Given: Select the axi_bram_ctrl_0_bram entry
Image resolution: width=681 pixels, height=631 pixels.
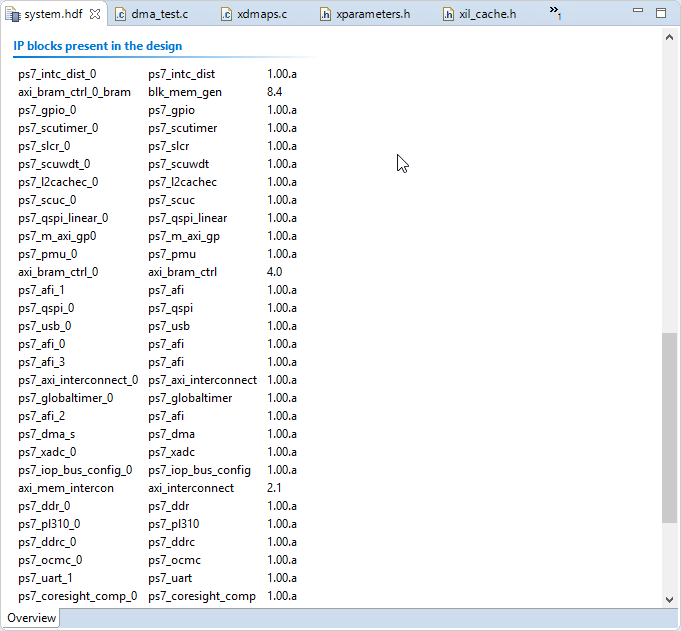Looking at the screenshot, I should pyautogui.click(x=74, y=92).
